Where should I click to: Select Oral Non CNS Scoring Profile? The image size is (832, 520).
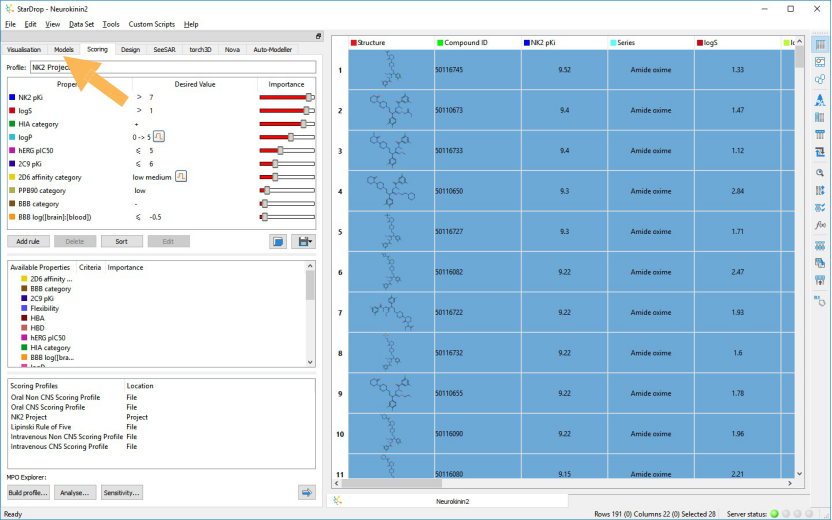click(55, 397)
